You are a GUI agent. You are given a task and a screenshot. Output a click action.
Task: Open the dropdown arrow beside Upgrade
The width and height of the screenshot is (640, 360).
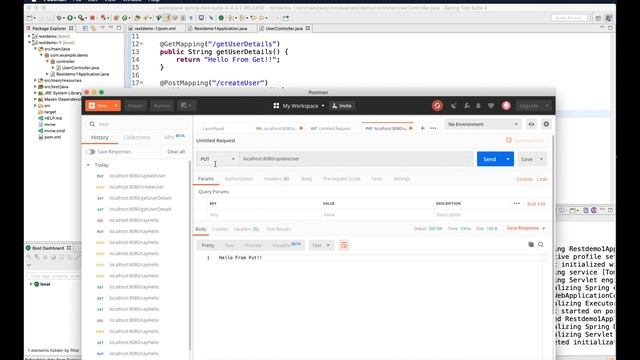pos(547,106)
